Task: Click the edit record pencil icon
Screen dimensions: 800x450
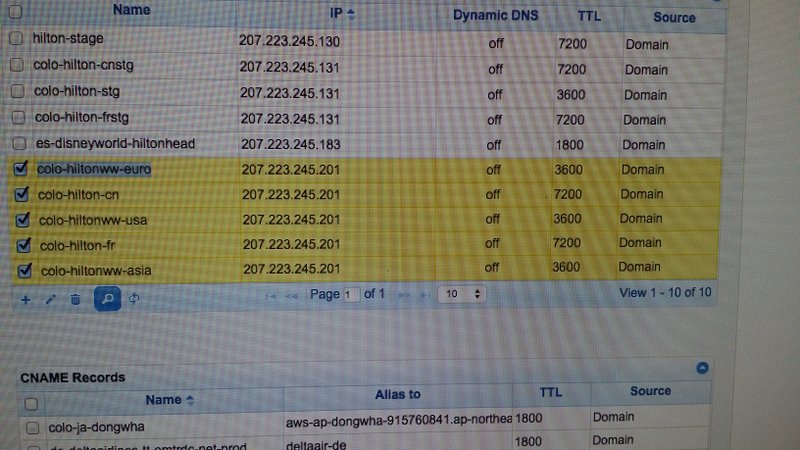Action: coord(50,298)
